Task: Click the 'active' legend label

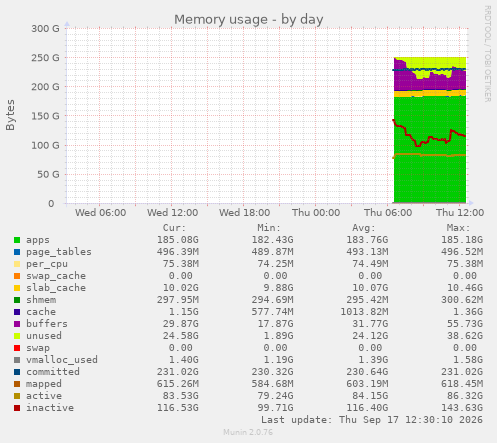Action: tap(44, 396)
